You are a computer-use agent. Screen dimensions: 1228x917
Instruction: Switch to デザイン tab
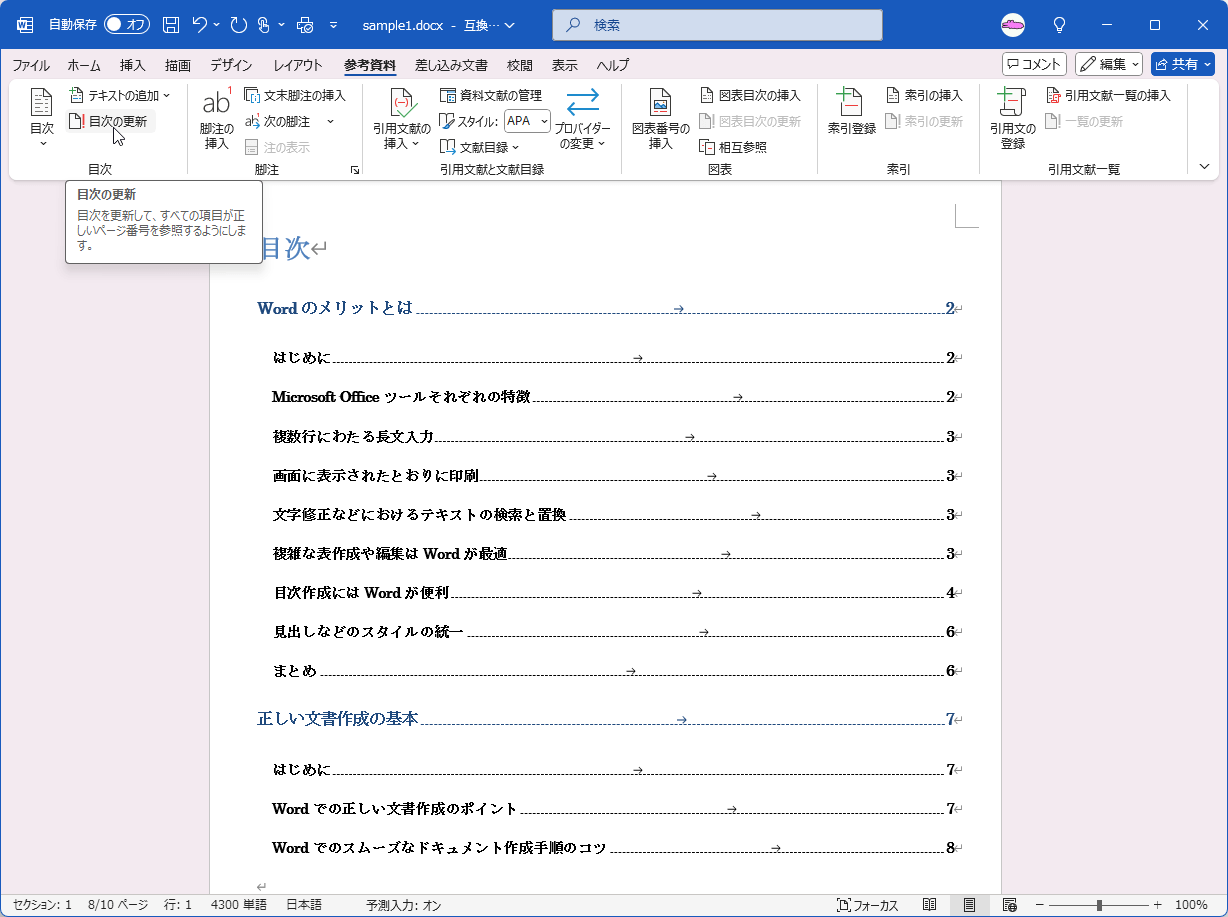click(x=231, y=65)
